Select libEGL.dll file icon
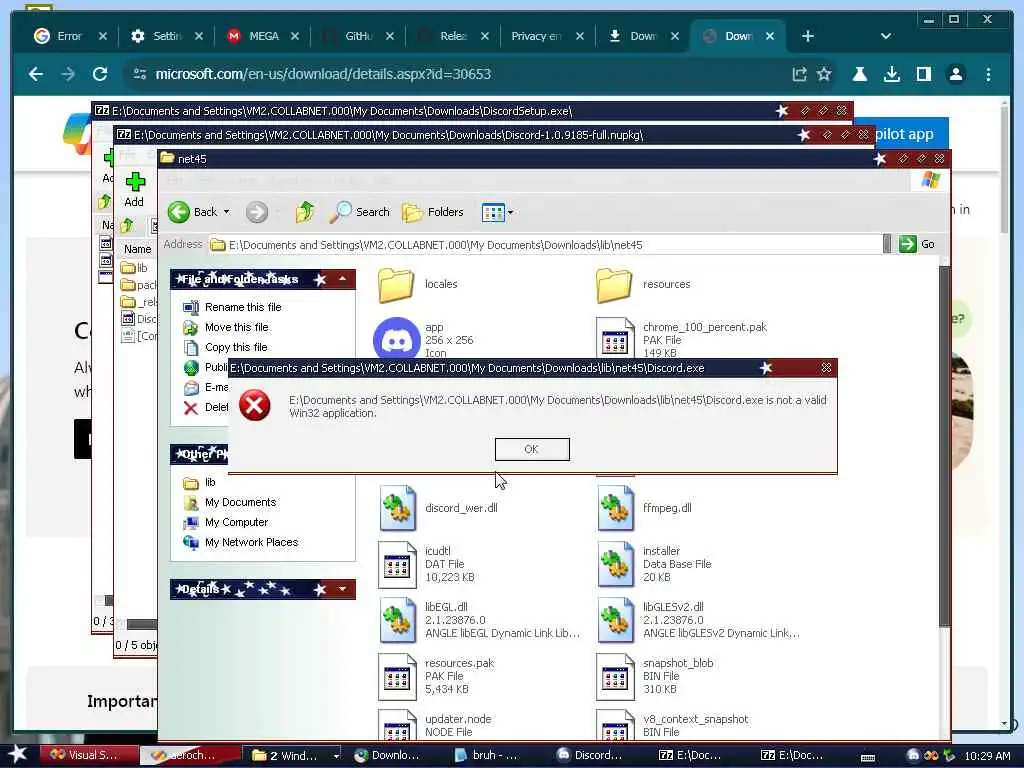Screen dimensions: 1024x768 coord(397,620)
